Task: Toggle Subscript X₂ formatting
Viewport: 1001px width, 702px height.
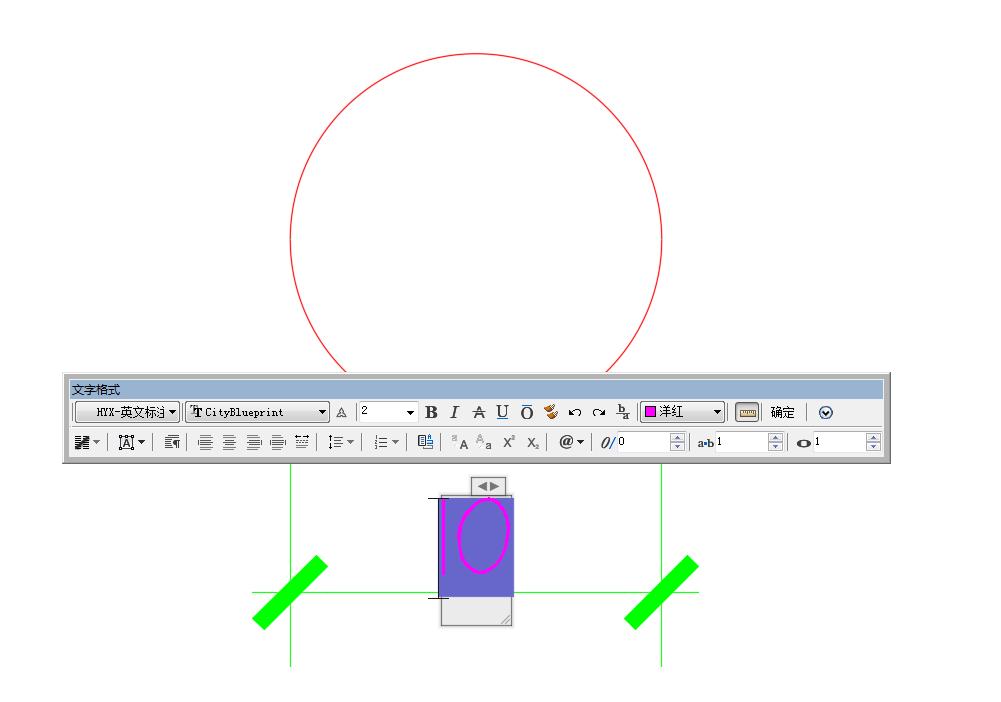Action: coord(533,442)
